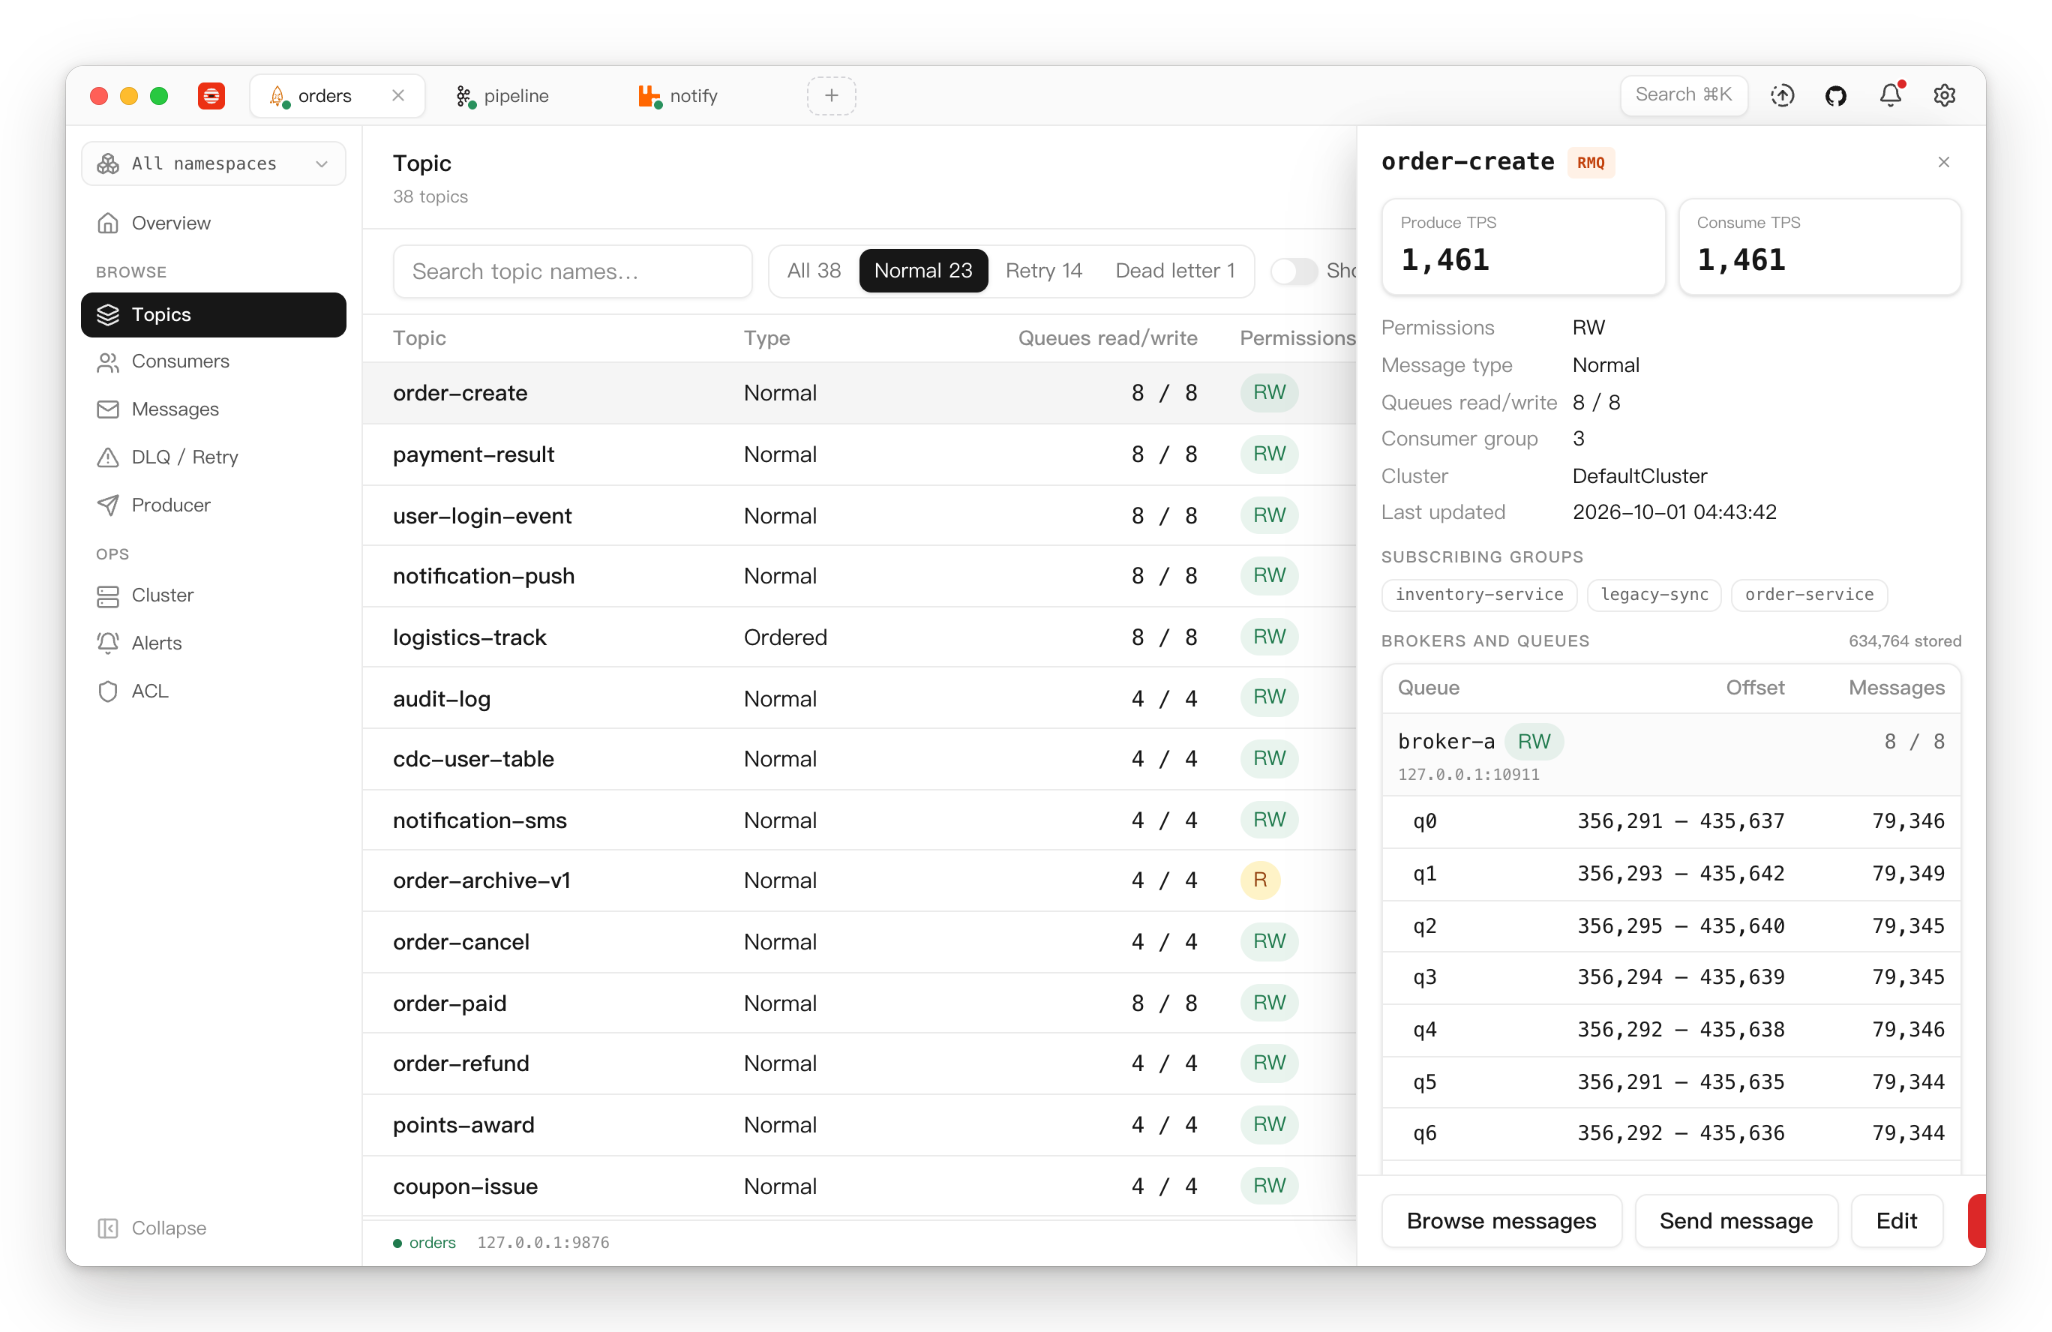Select the notification-push topic row
Image resolution: width=2052 pixels, height=1332 pixels.
(860, 576)
